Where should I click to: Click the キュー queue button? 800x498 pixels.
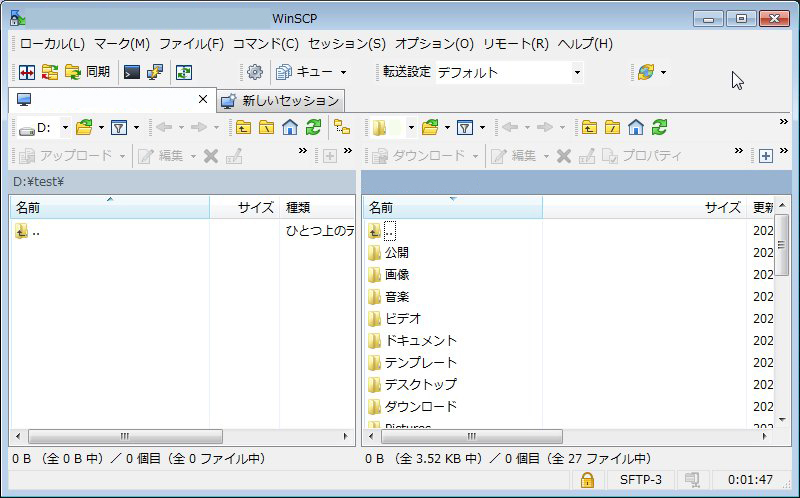tap(305, 72)
